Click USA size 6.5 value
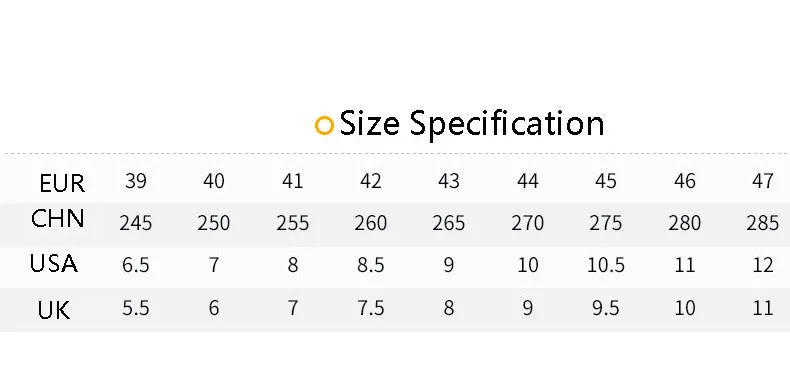Viewport: 790px width, 369px height. click(x=136, y=265)
